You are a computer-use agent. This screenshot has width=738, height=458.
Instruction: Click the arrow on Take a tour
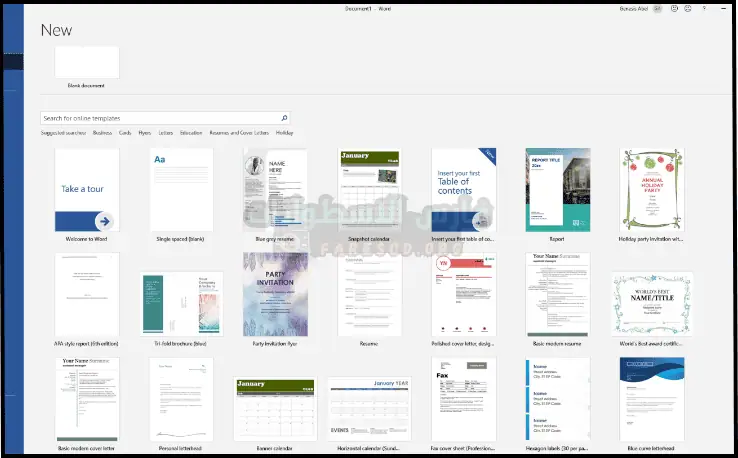click(104, 221)
